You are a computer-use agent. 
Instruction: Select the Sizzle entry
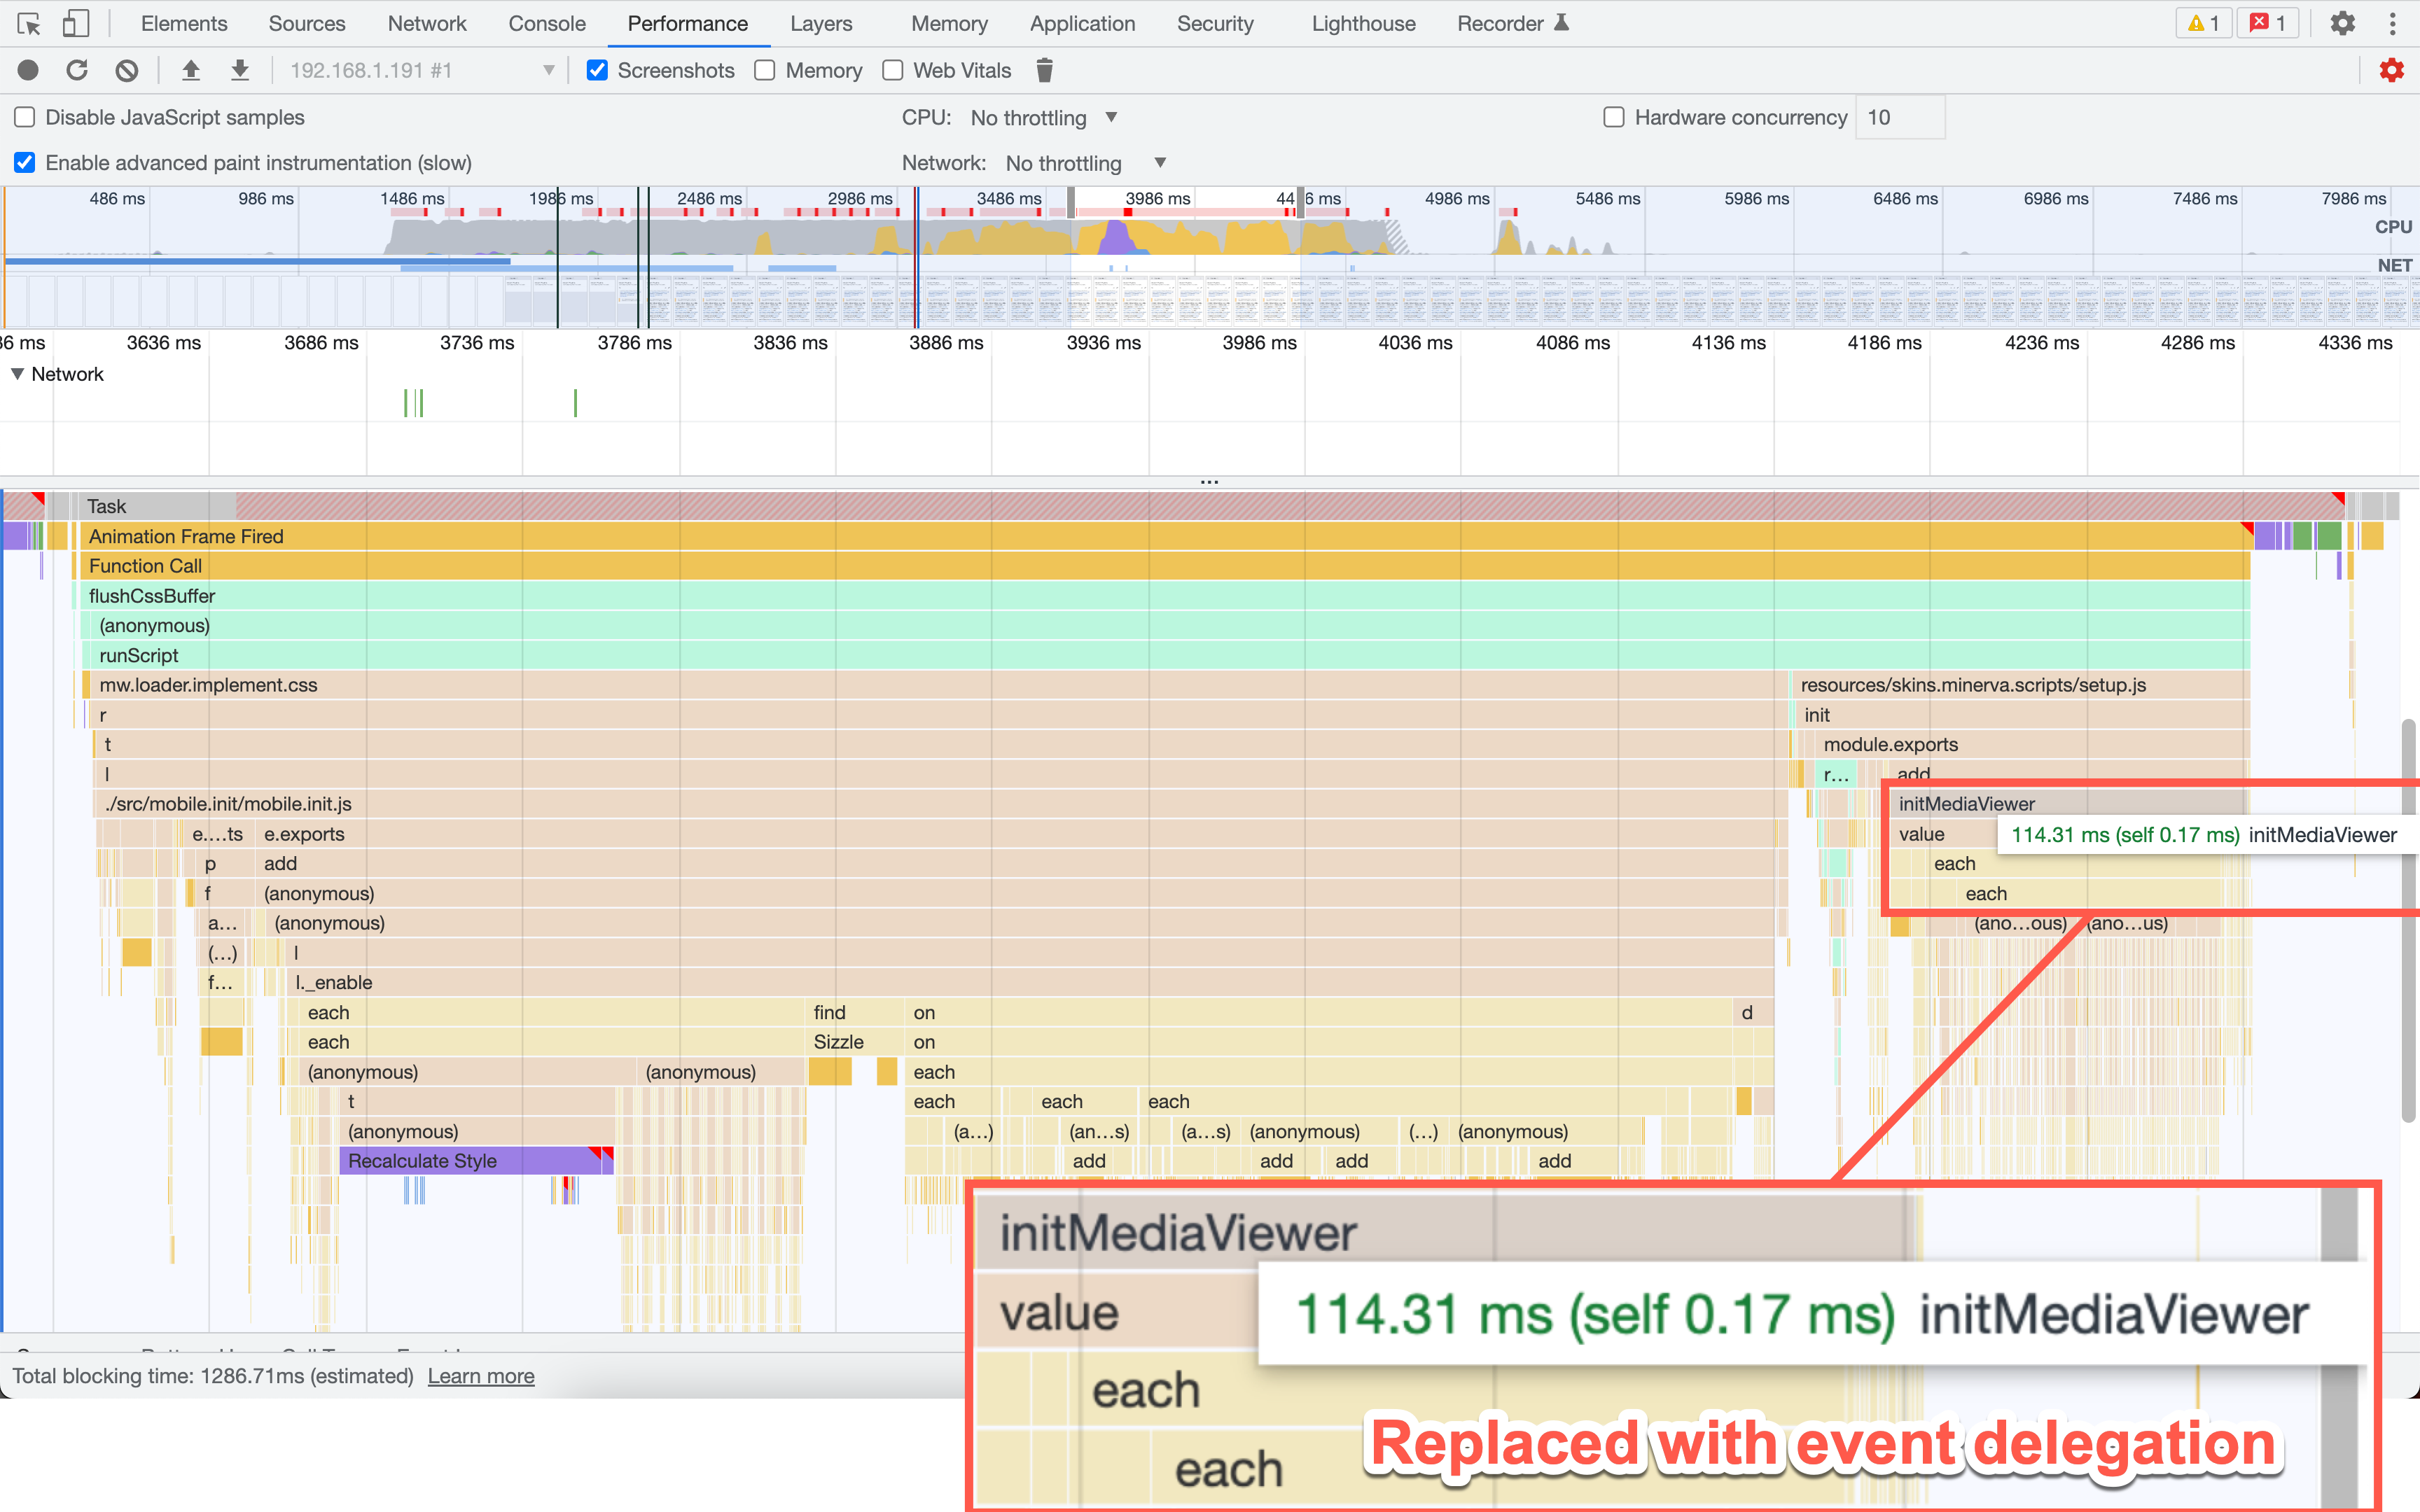coord(855,1042)
